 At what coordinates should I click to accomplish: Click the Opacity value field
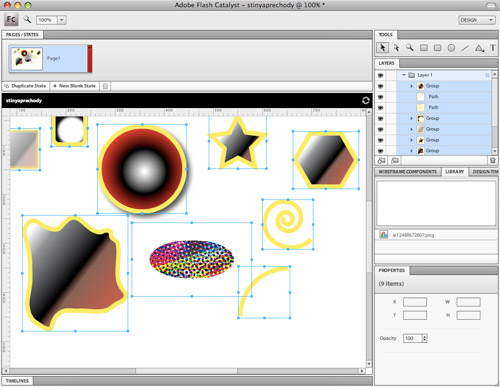(x=412, y=338)
